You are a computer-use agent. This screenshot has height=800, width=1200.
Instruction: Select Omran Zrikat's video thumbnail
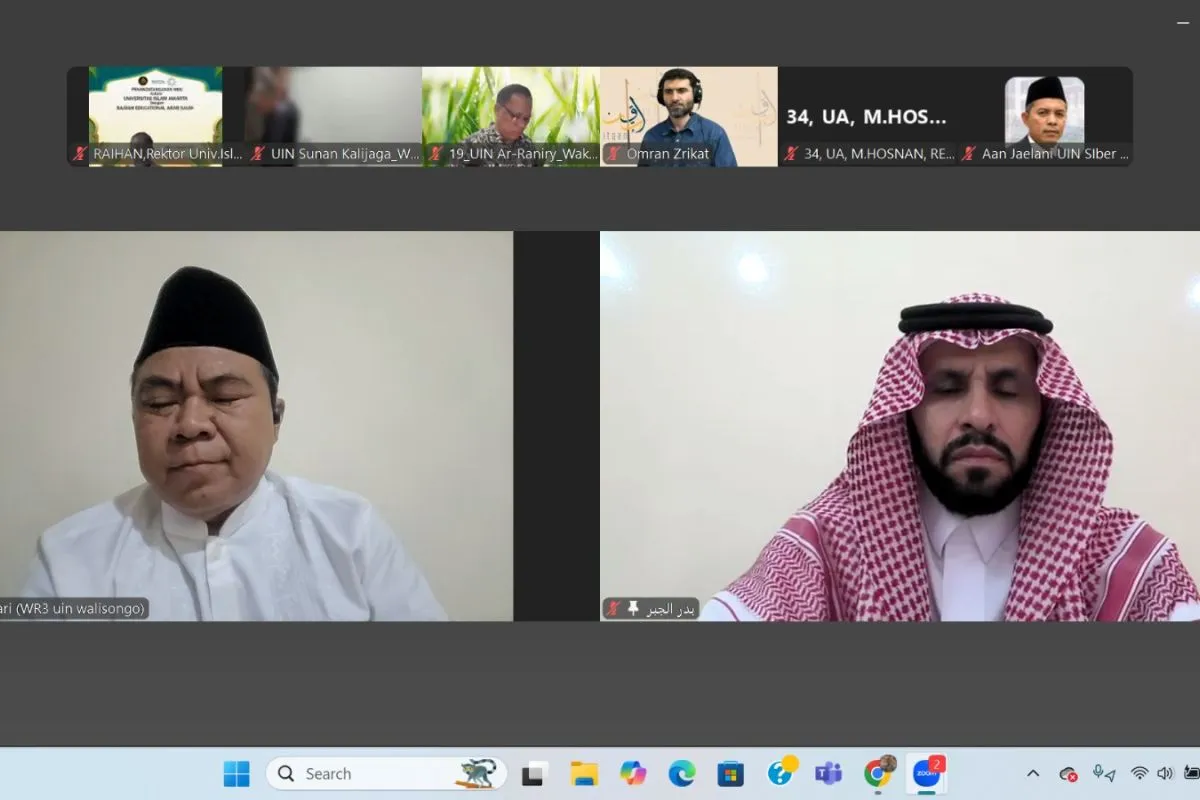tap(688, 115)
